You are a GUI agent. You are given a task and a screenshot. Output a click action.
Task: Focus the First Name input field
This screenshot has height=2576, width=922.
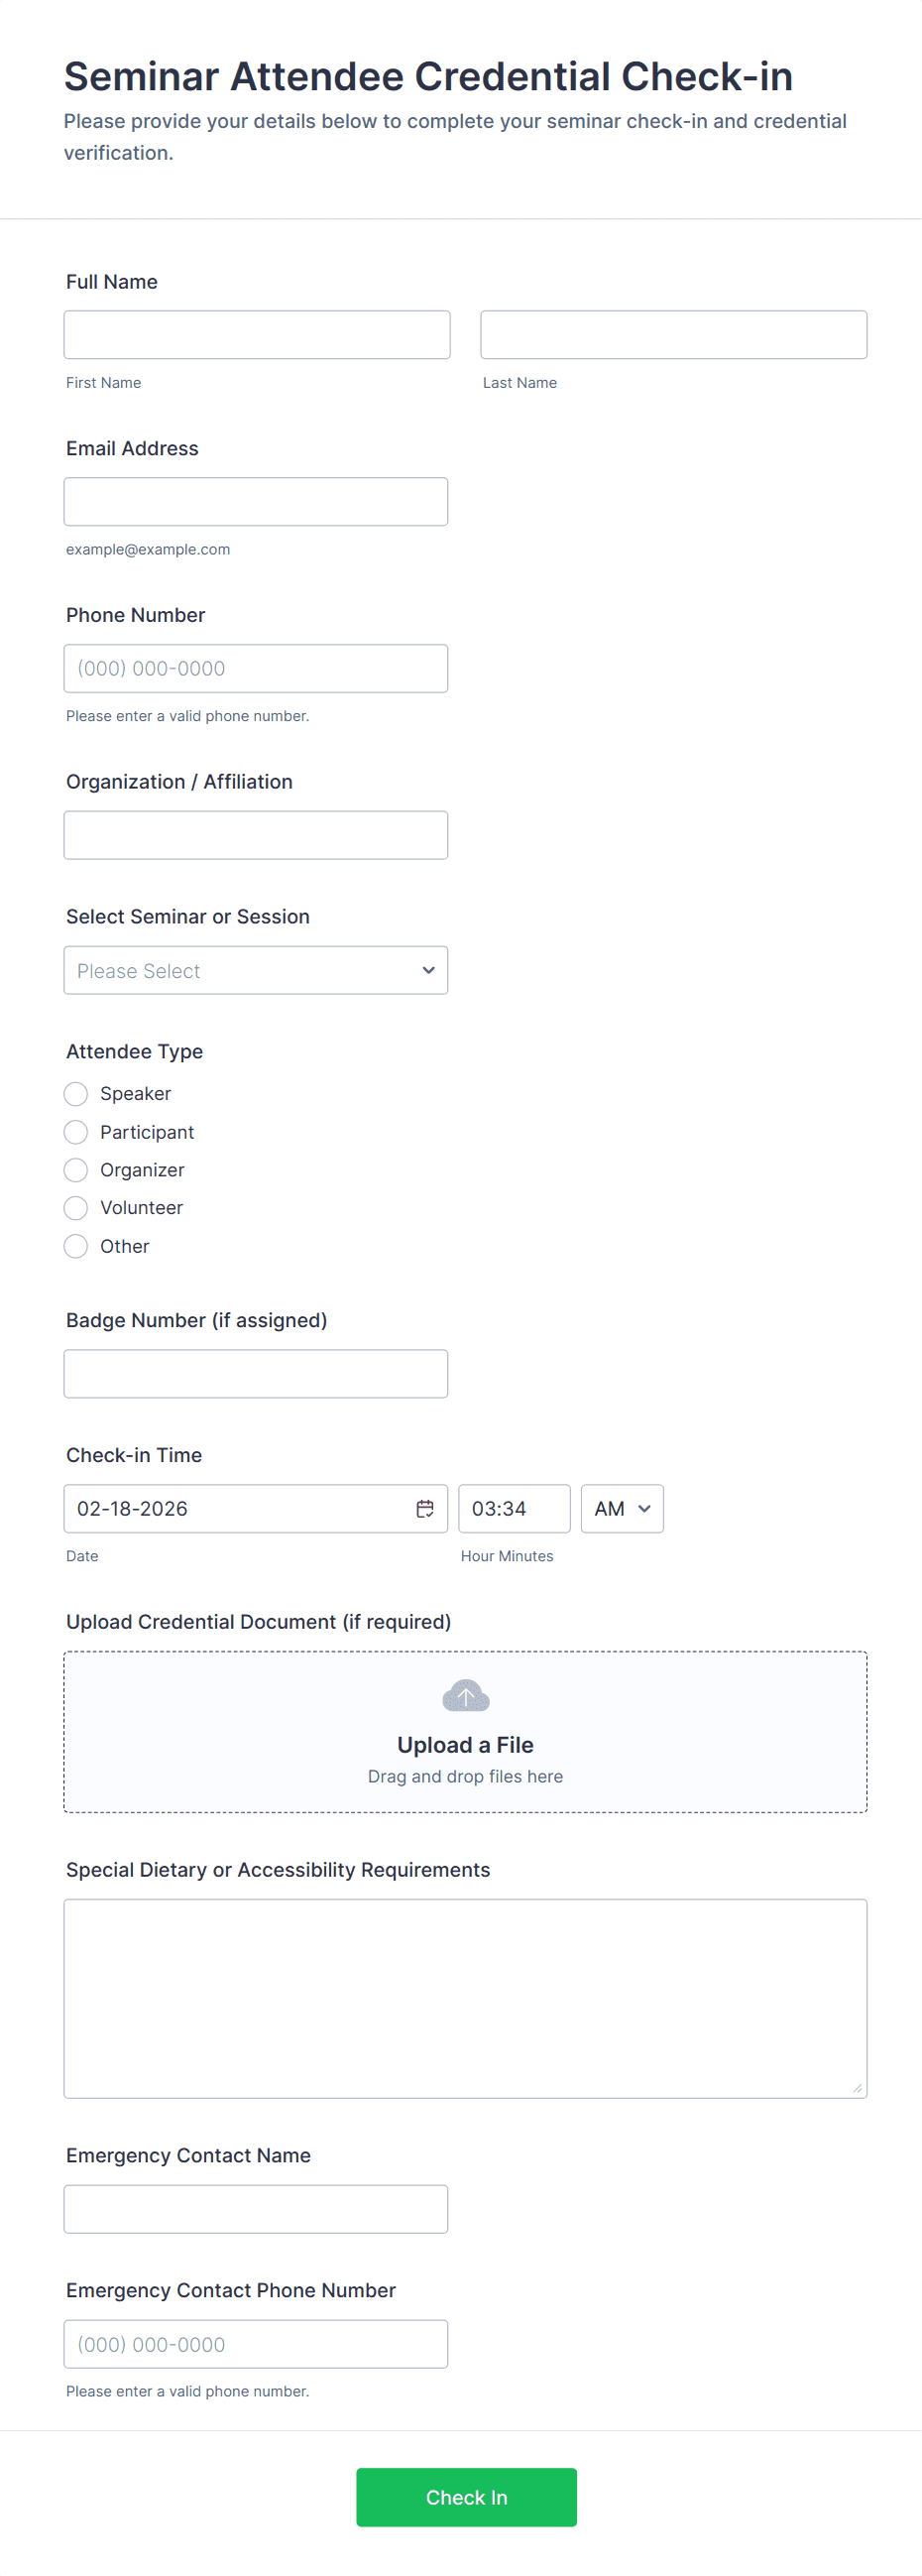pyautogui.click(x=257, y=335)
